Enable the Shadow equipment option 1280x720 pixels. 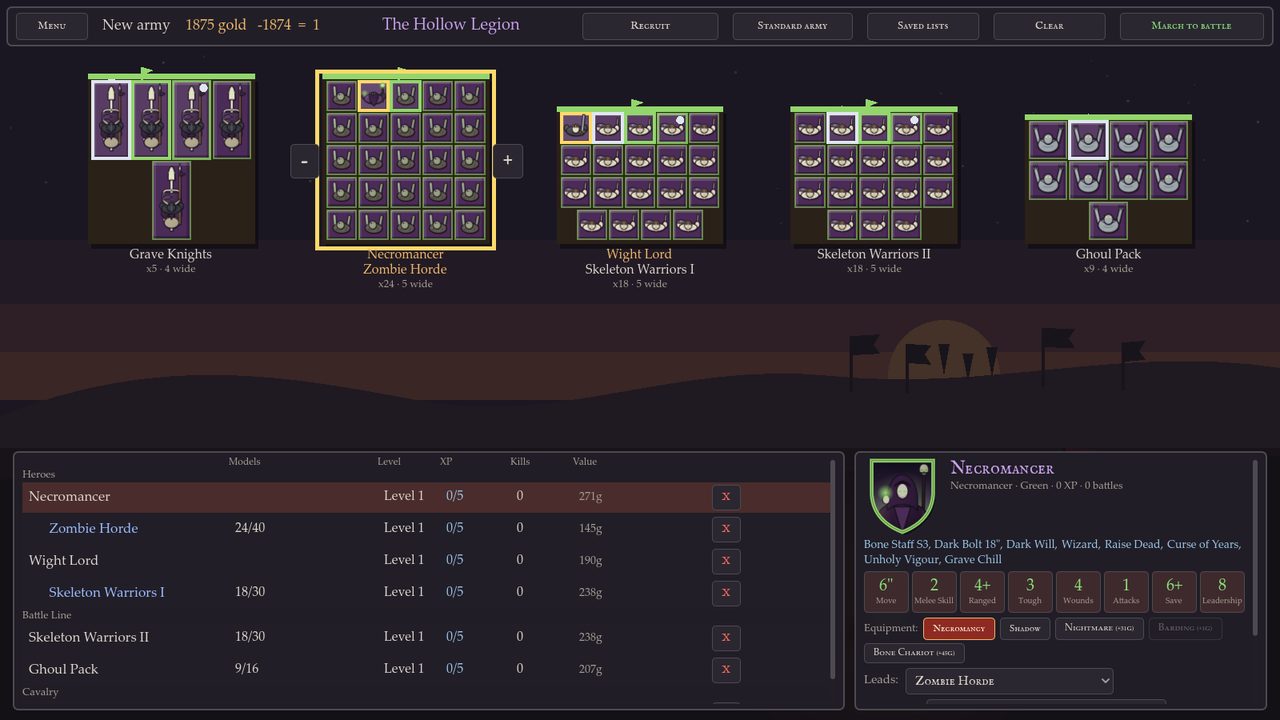tap(1025, 628)
